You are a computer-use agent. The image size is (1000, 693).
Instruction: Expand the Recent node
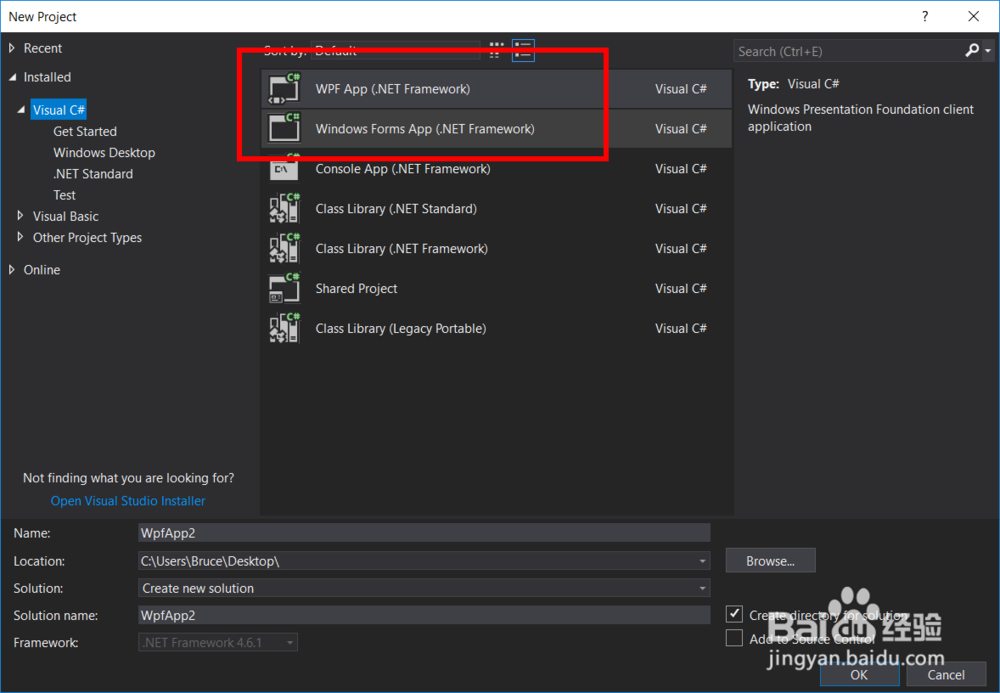tap(11, 48)
